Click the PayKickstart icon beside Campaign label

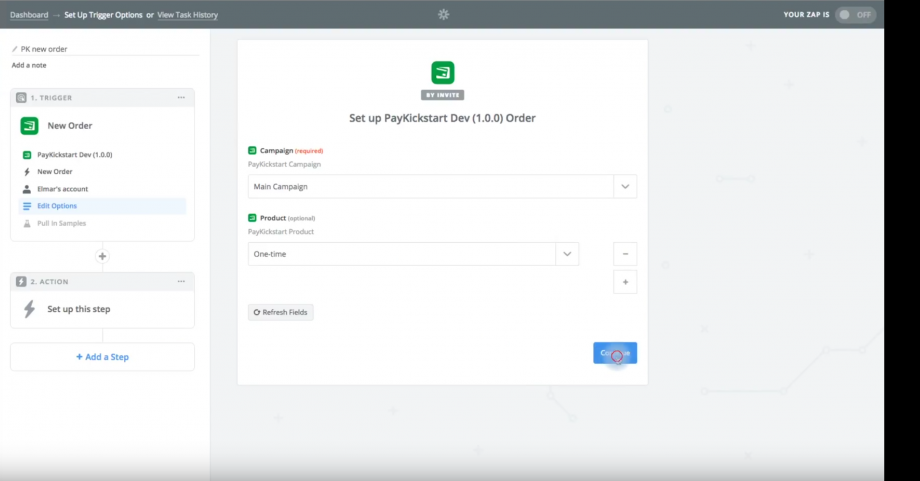(x=252, y=151)
